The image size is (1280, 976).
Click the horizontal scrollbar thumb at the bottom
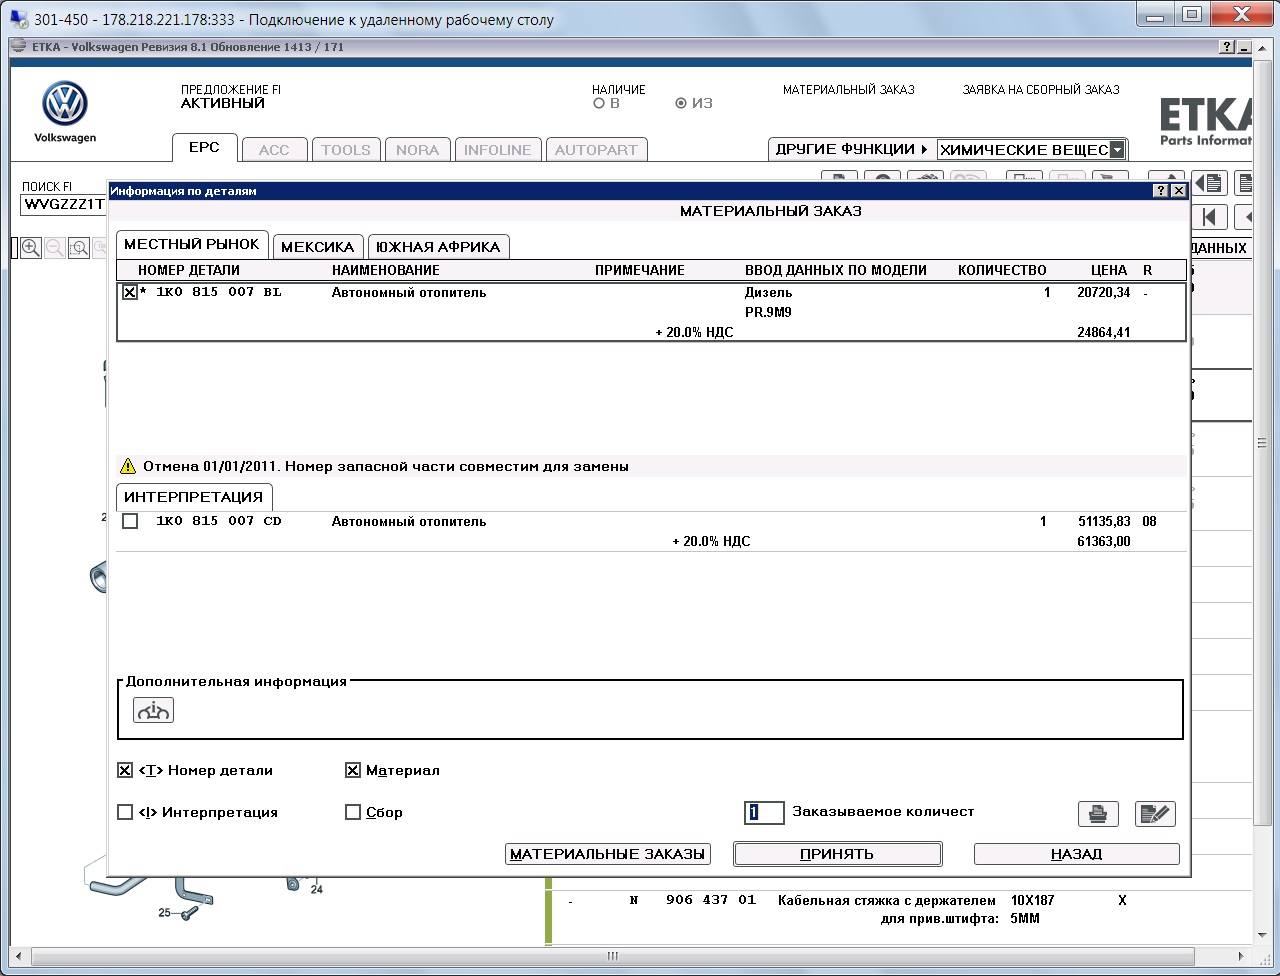point(612,957)
